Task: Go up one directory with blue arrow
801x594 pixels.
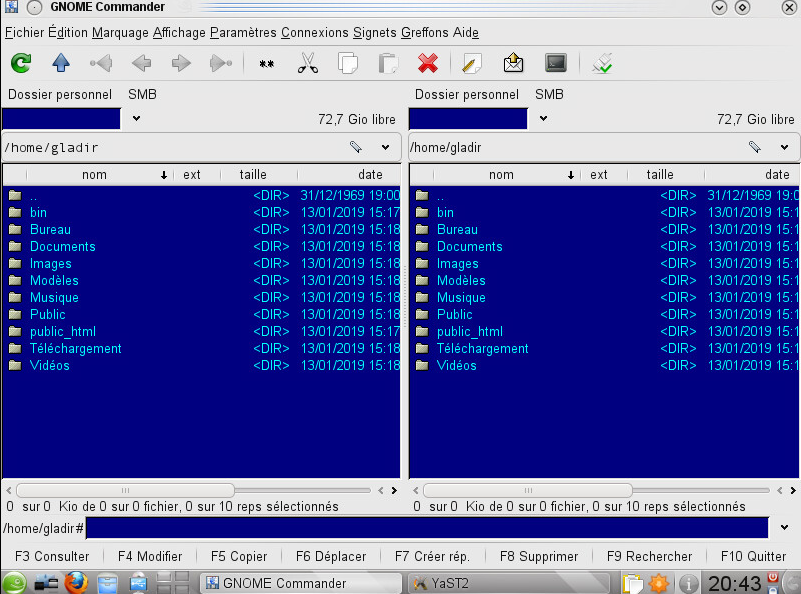Action: point(61,63)
